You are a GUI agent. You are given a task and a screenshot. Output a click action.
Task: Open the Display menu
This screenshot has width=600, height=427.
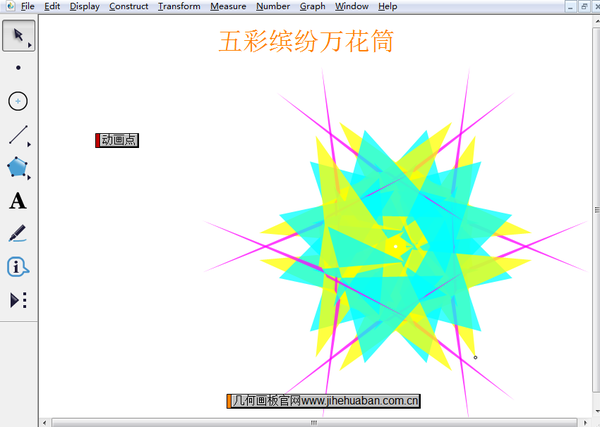click(84, 6)
